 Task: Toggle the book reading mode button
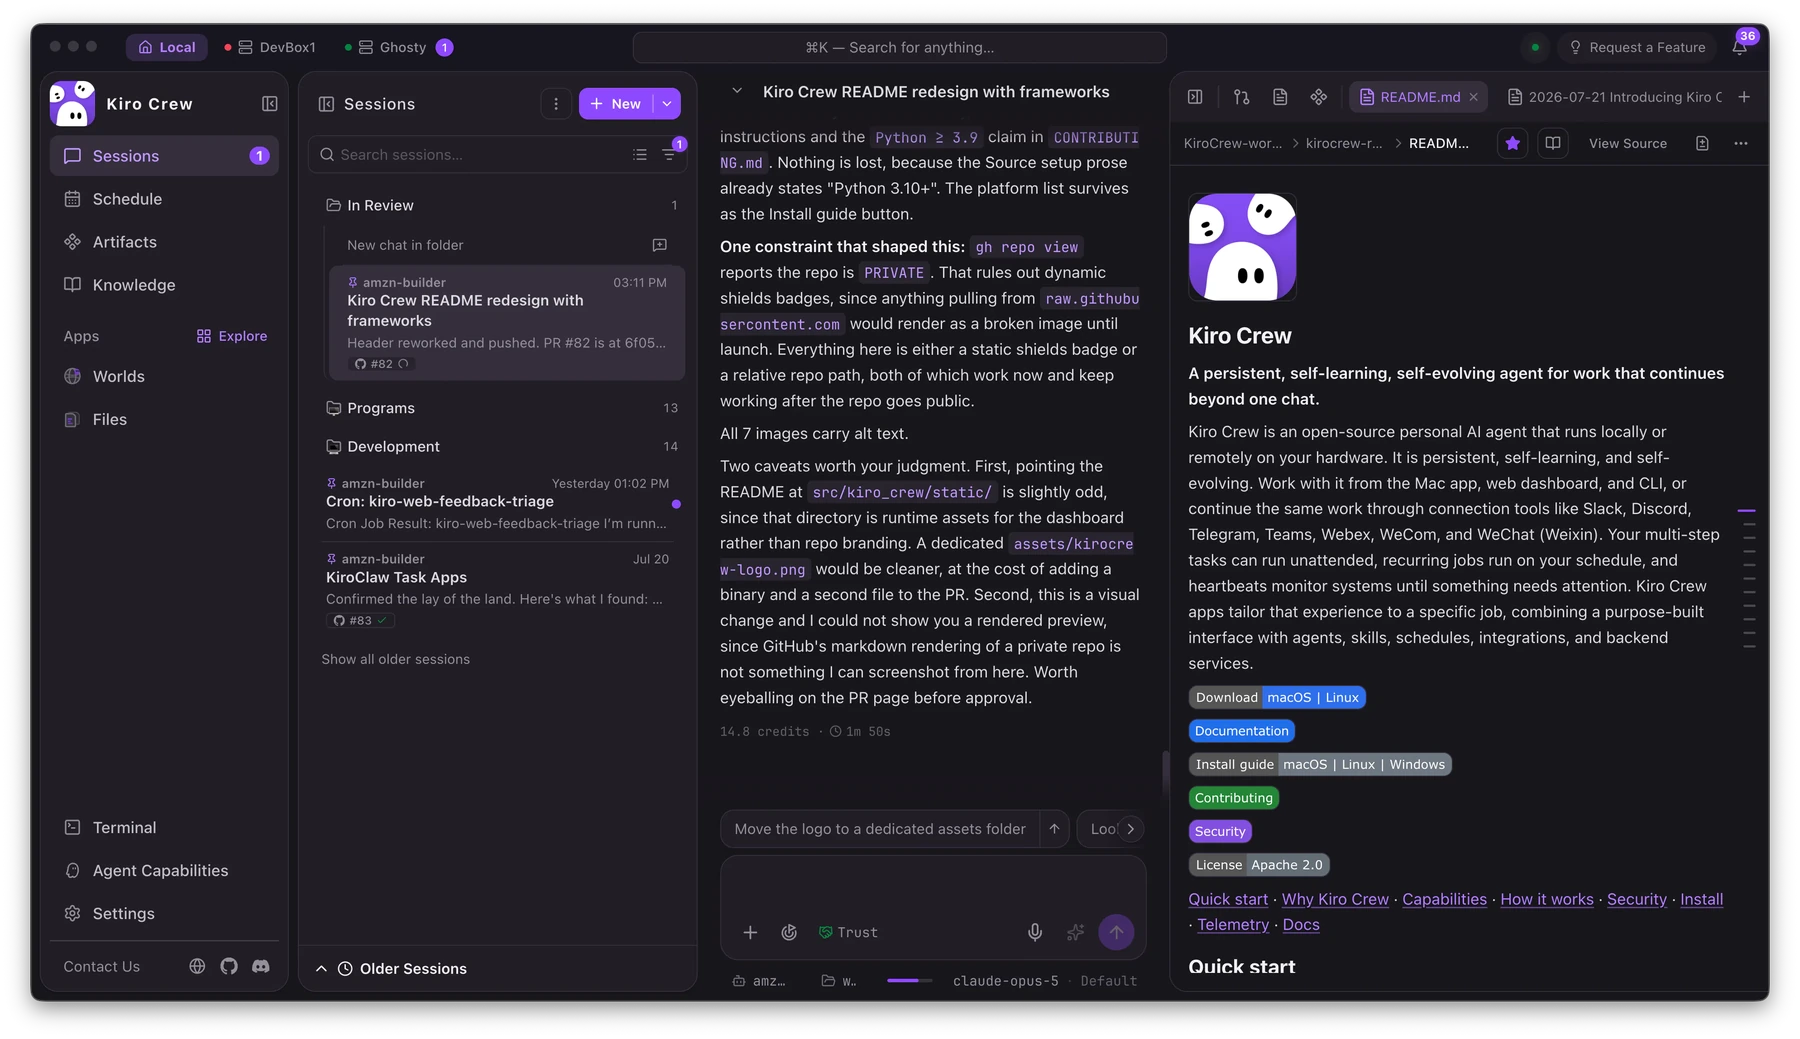(1553, 143)
